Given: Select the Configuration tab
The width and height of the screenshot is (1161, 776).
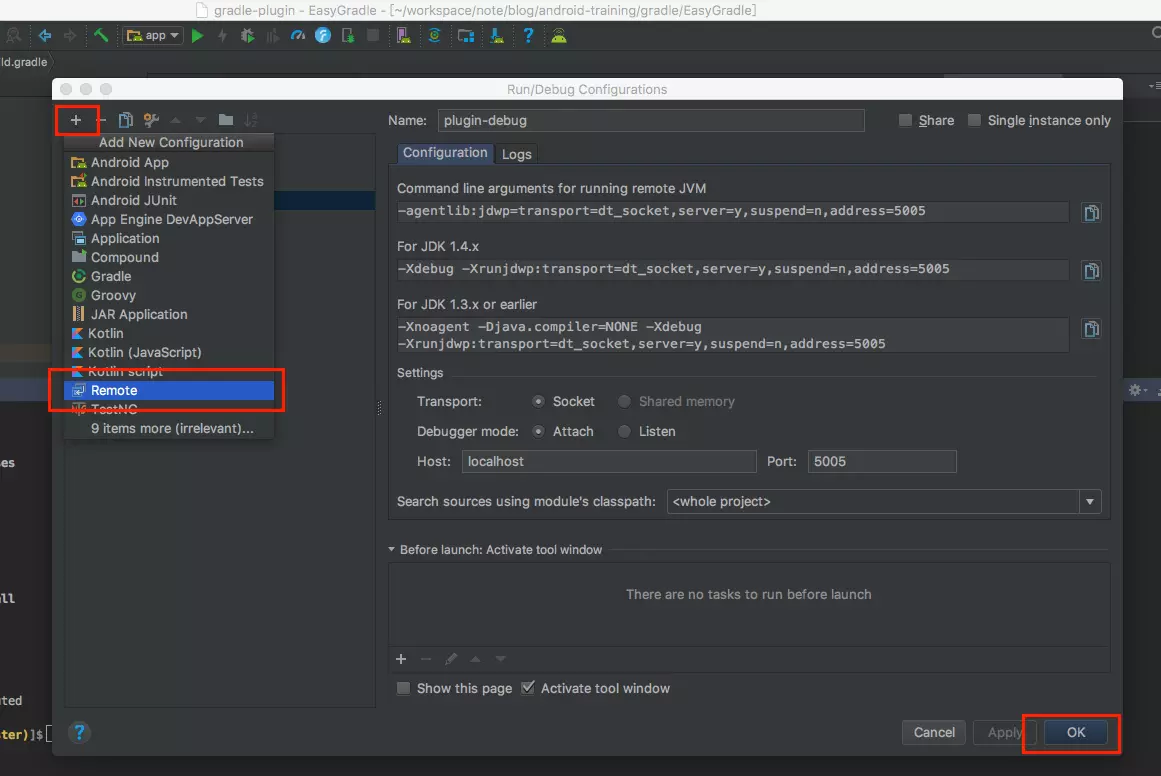Looking at the screenshot, I should point(445,153).
